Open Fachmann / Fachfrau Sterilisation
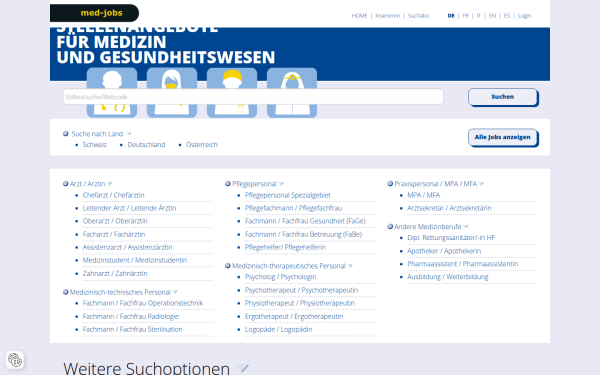 [x=133, y=329]
